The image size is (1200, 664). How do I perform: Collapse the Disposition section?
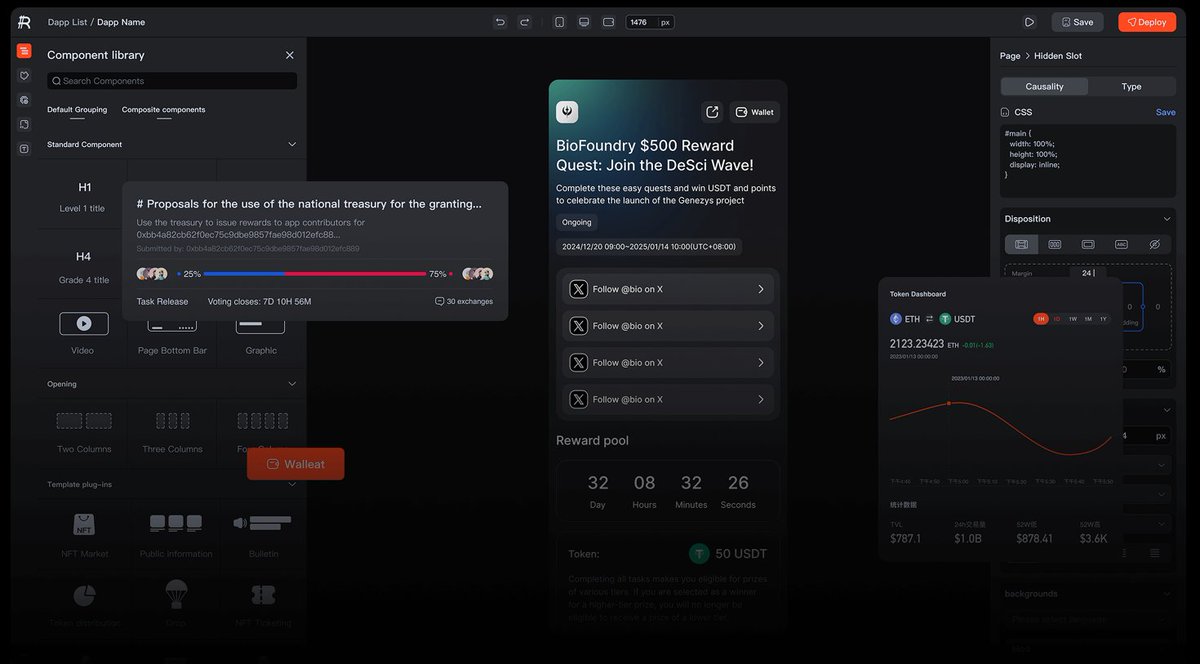coord(1167,218)
